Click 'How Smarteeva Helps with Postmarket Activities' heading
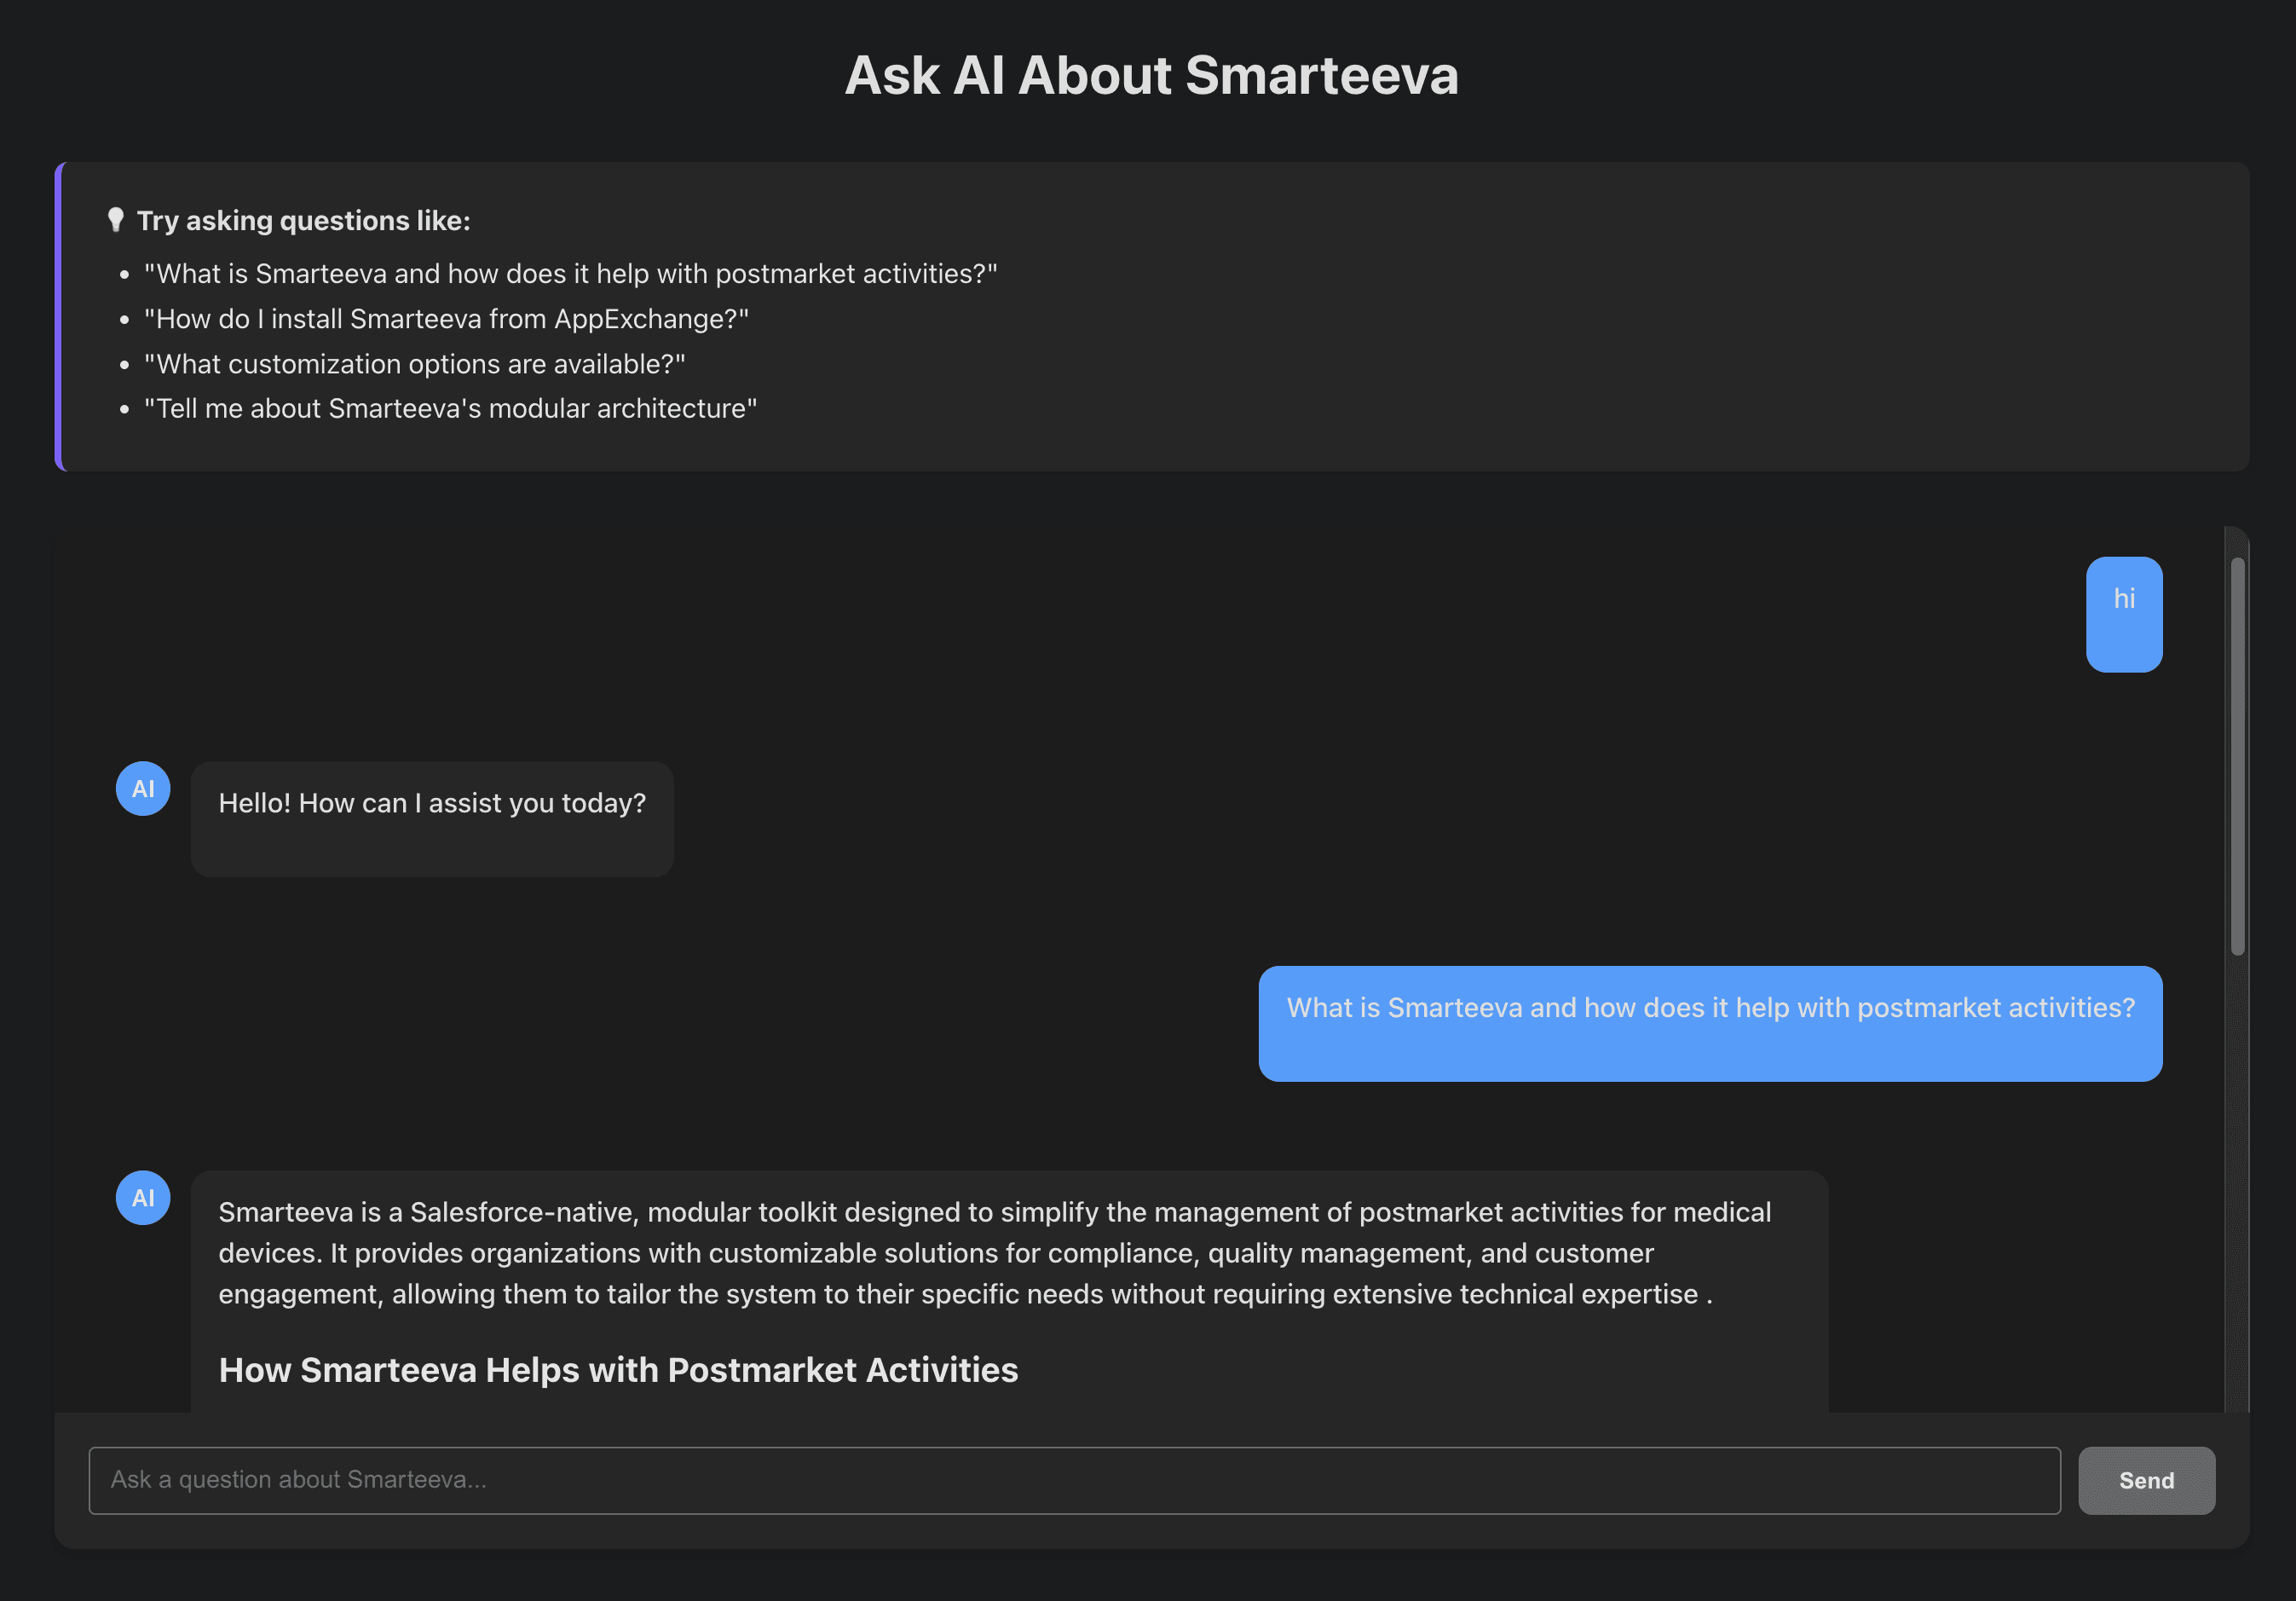This screenshot has height=1601, width=2296. click(618, 1370)
